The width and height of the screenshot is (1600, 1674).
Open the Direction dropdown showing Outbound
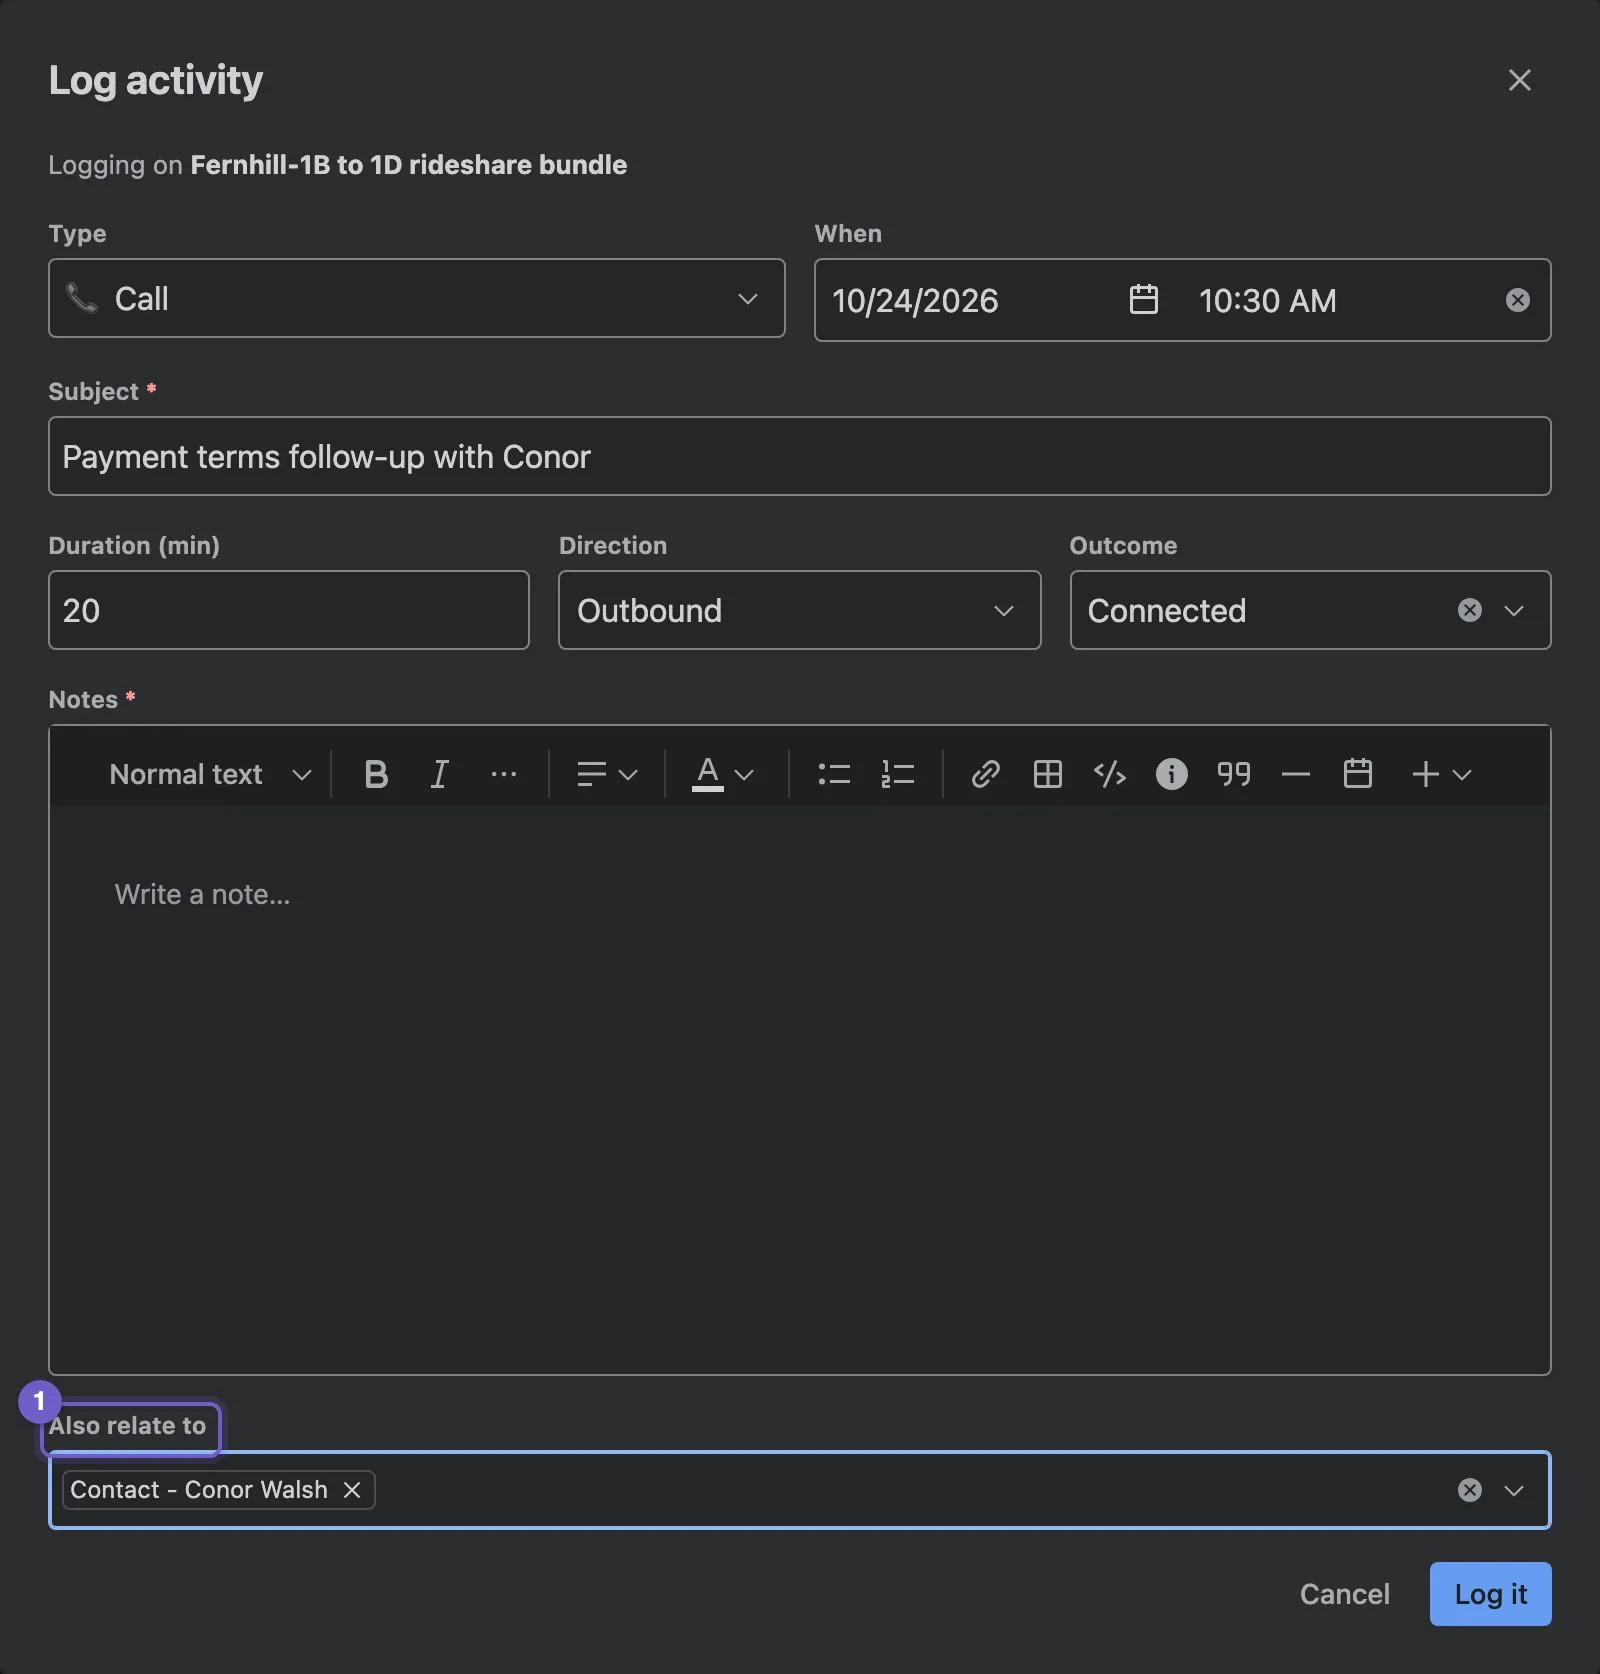coord(800,610)
